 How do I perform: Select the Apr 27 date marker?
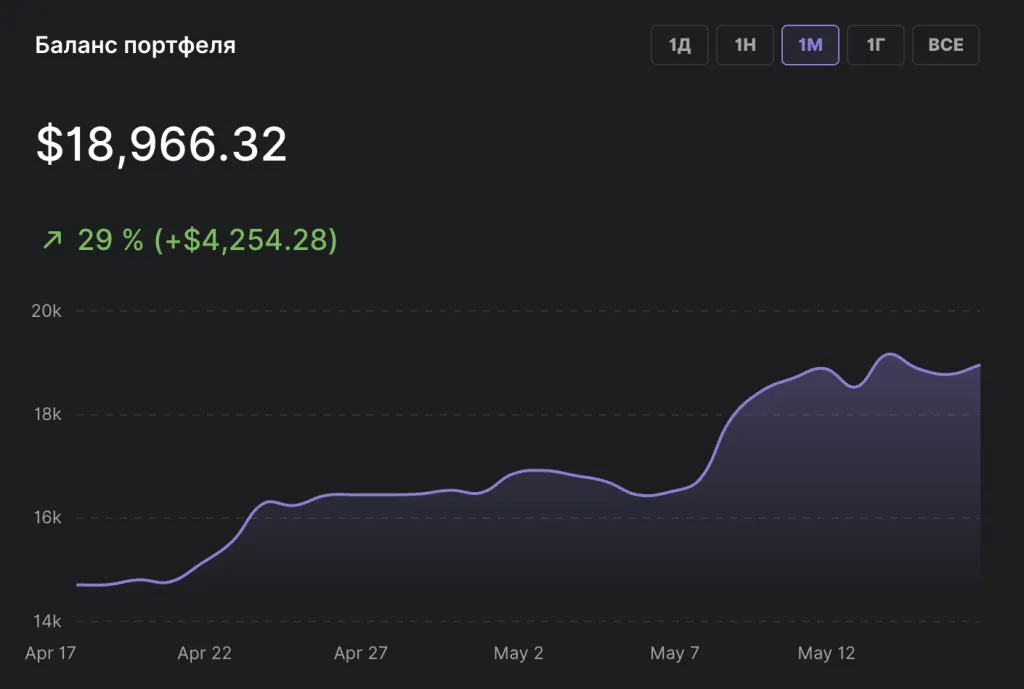(360, 653)
